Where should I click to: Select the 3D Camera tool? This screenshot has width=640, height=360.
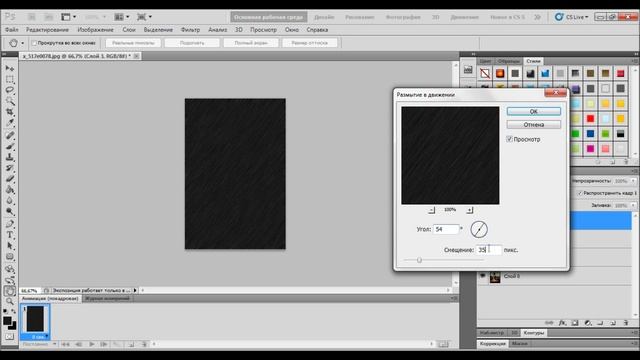(10, 280)
